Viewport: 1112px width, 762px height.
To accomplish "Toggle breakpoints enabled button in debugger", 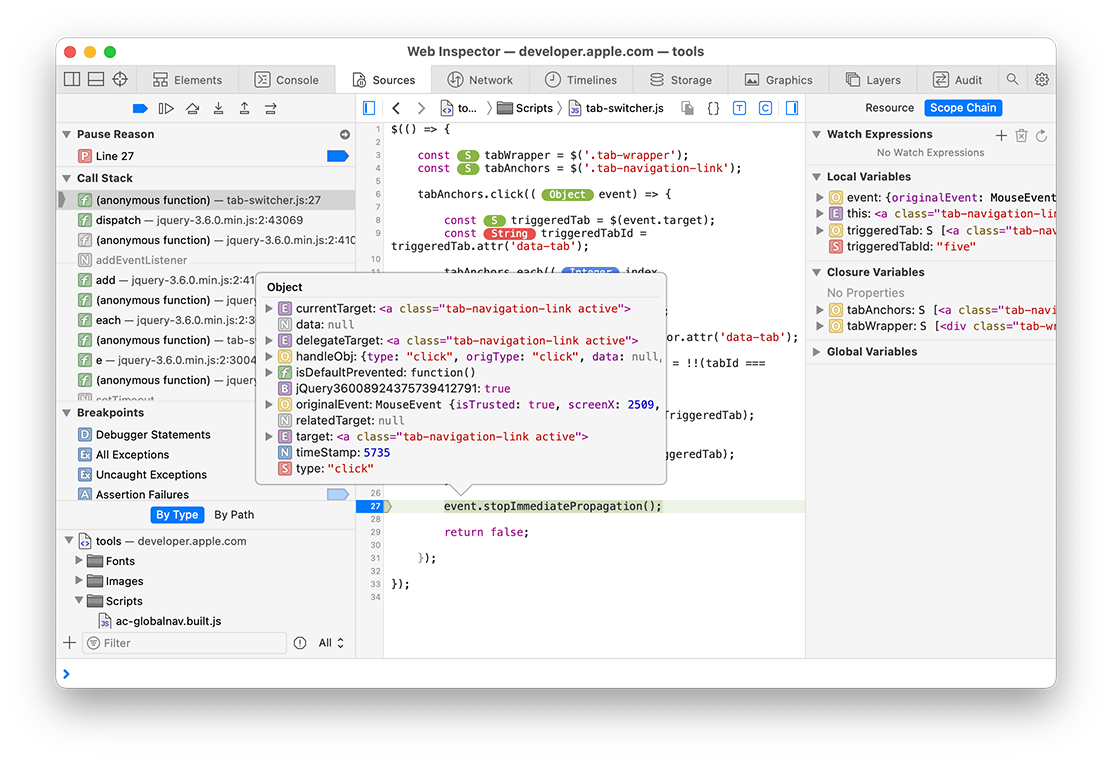I will click(x=140, y=109).
